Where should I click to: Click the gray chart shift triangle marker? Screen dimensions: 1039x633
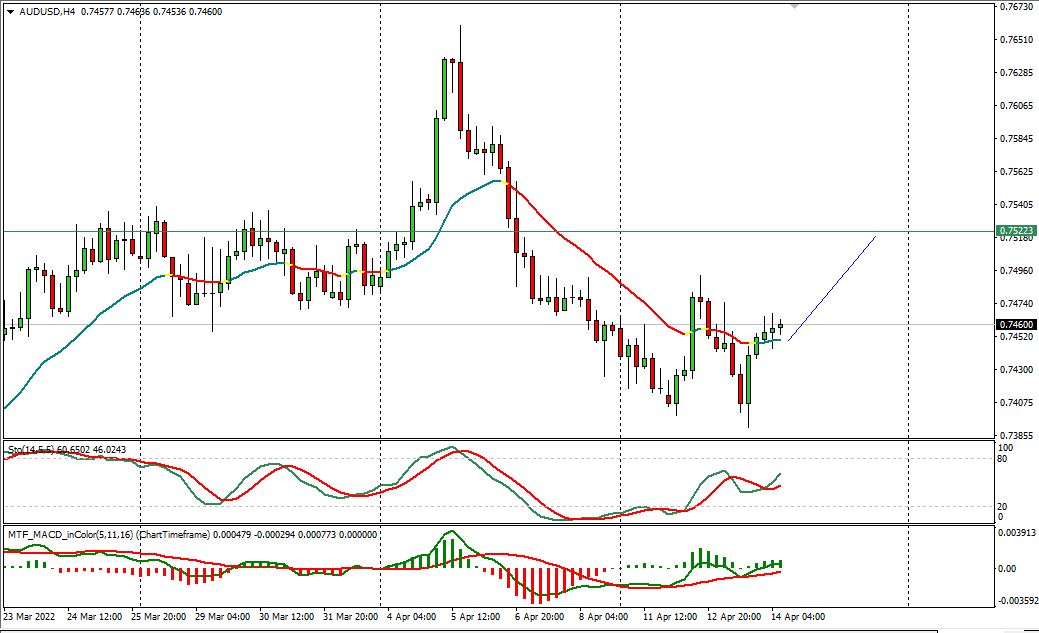794,7
